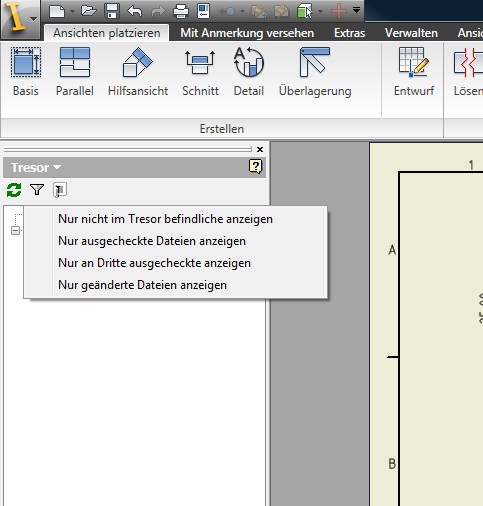Expand the Tresor browser dropdown

(36, 167)
